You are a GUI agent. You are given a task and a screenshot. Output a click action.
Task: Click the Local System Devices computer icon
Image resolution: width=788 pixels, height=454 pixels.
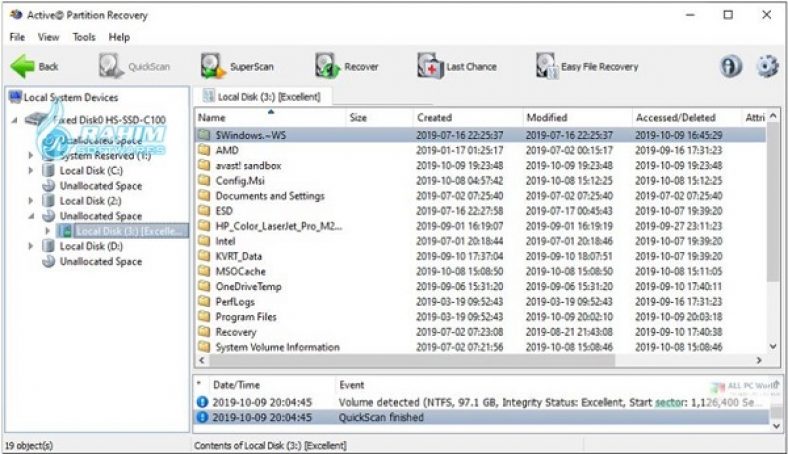point(16,97)
